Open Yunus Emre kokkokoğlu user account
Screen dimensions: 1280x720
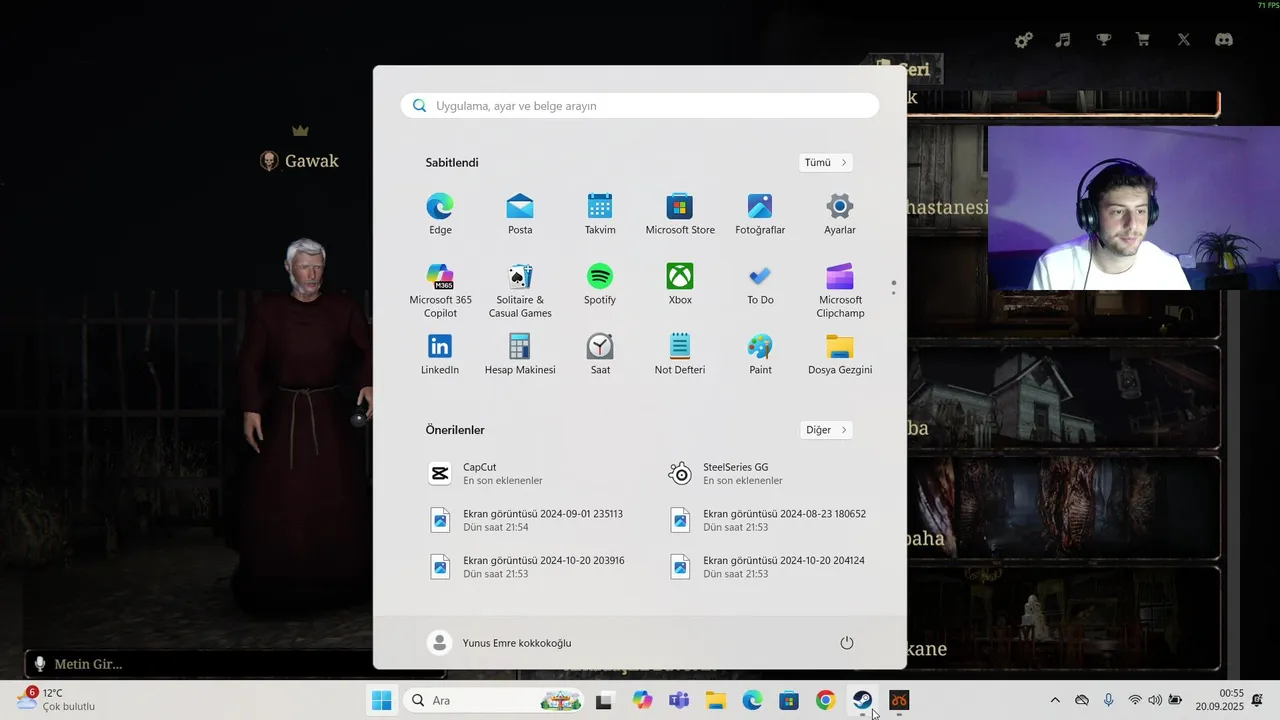[x=500, y=643]
